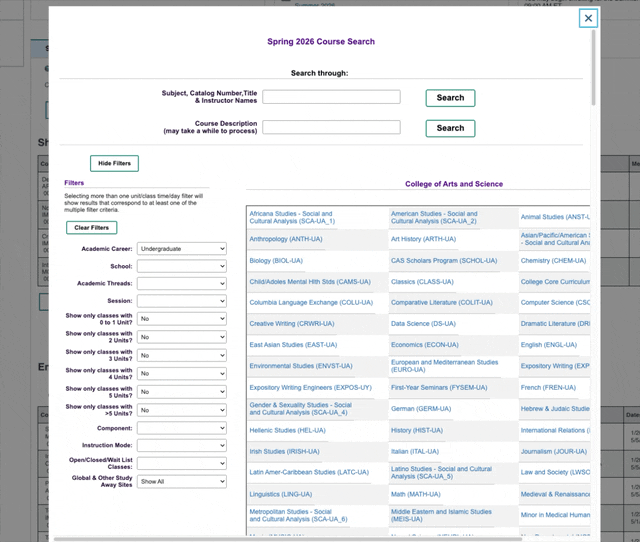Open Environmental Studies (ENVST-UA)
640x542 pixels.
tap(301, 366)
